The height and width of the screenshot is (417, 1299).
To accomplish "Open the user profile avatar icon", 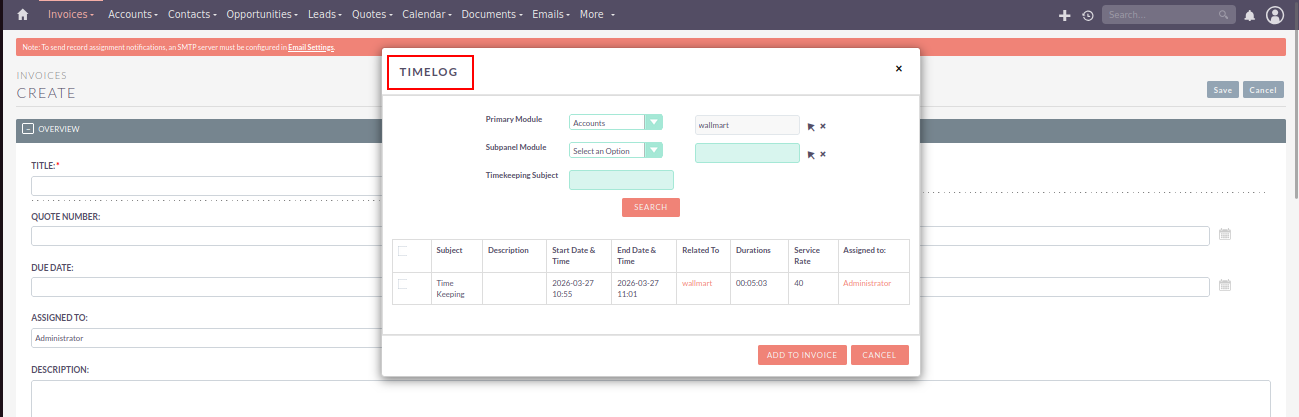I will pos(1274,15).
